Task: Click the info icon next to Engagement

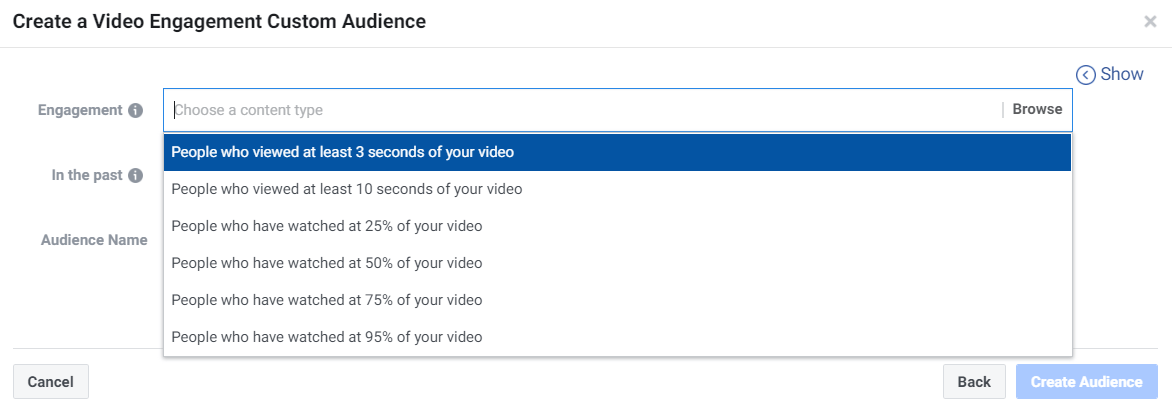Action: pyautogui.click(x=135, y=111)
